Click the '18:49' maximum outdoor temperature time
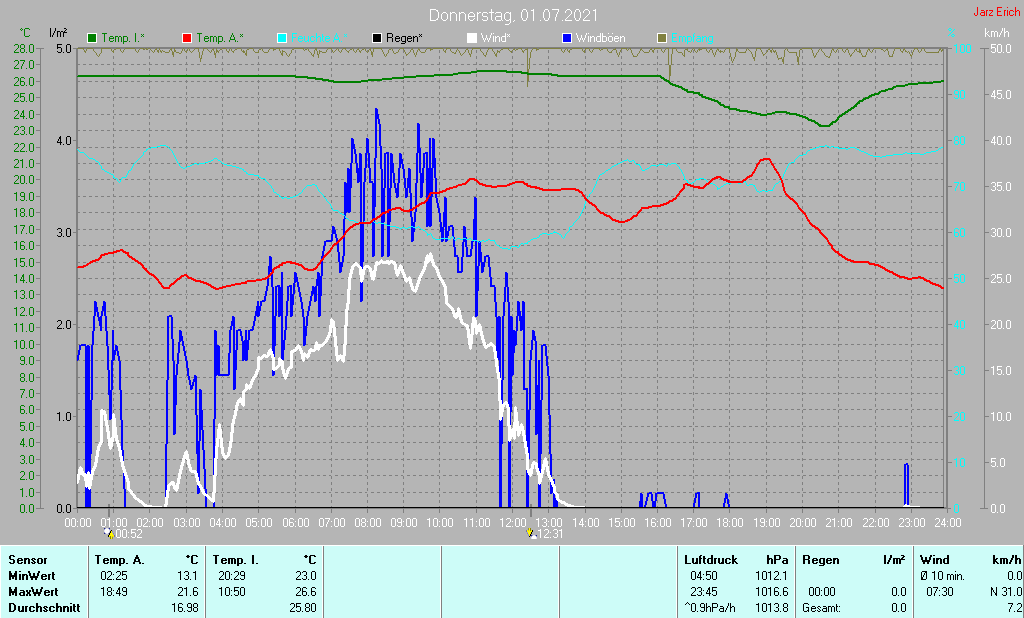1024x618 pixels. point(114,592)
